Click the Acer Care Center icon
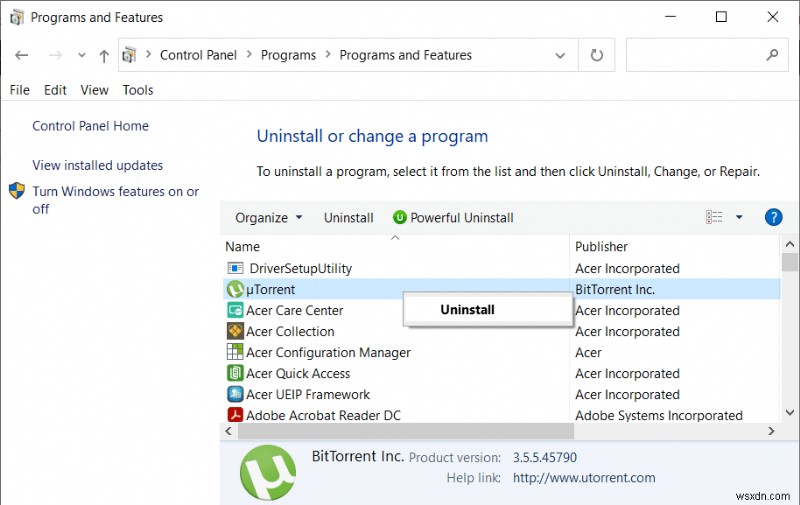 [x=235, y=310]
